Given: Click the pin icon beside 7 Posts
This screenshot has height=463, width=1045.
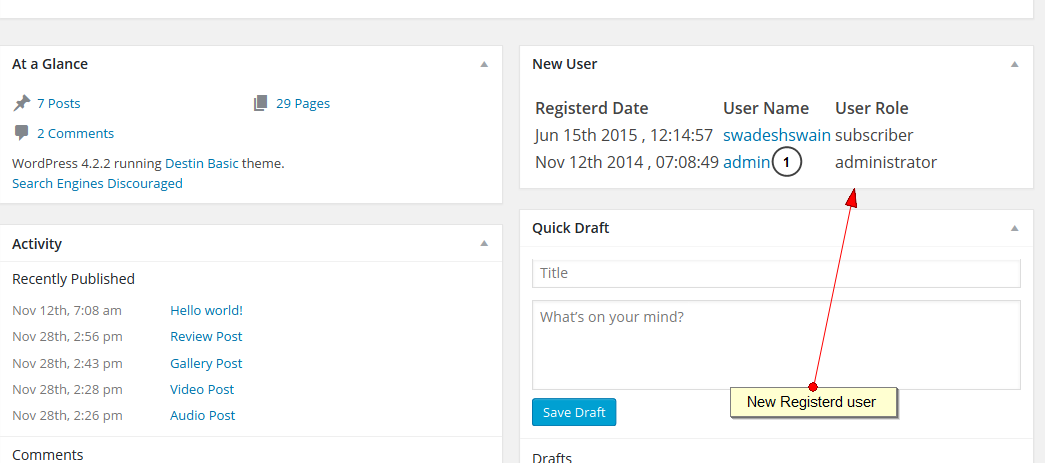Looking at the screenshot, I should (21, 103).
